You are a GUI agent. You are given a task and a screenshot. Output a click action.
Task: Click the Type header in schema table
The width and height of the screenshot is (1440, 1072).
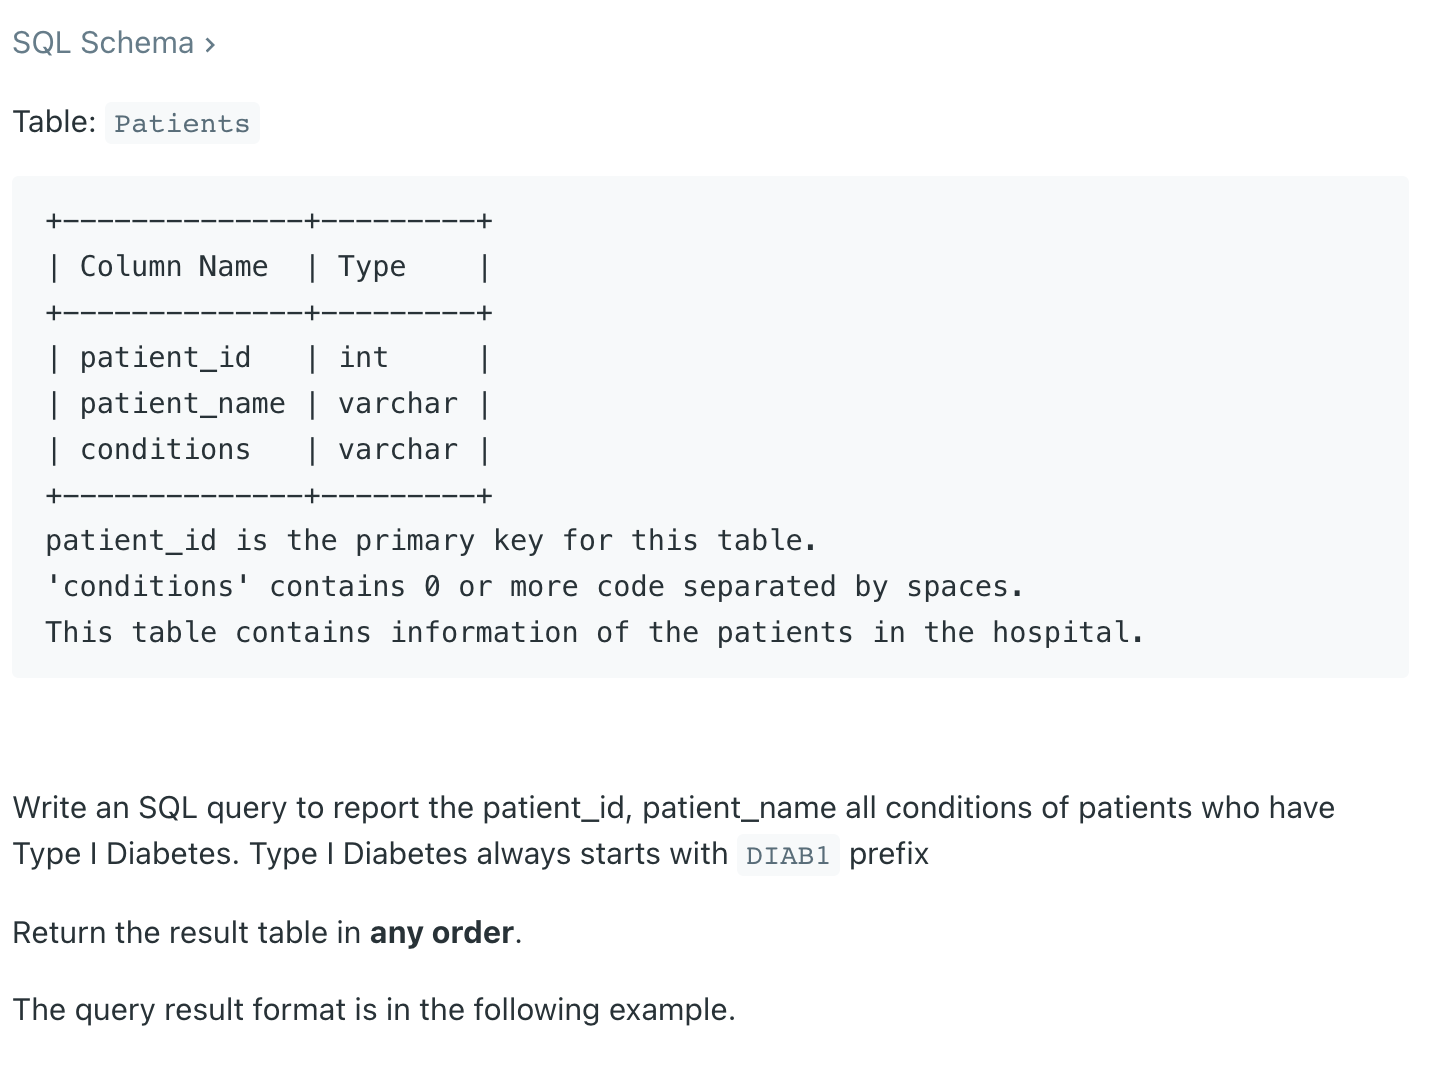[x=372, y=266]
